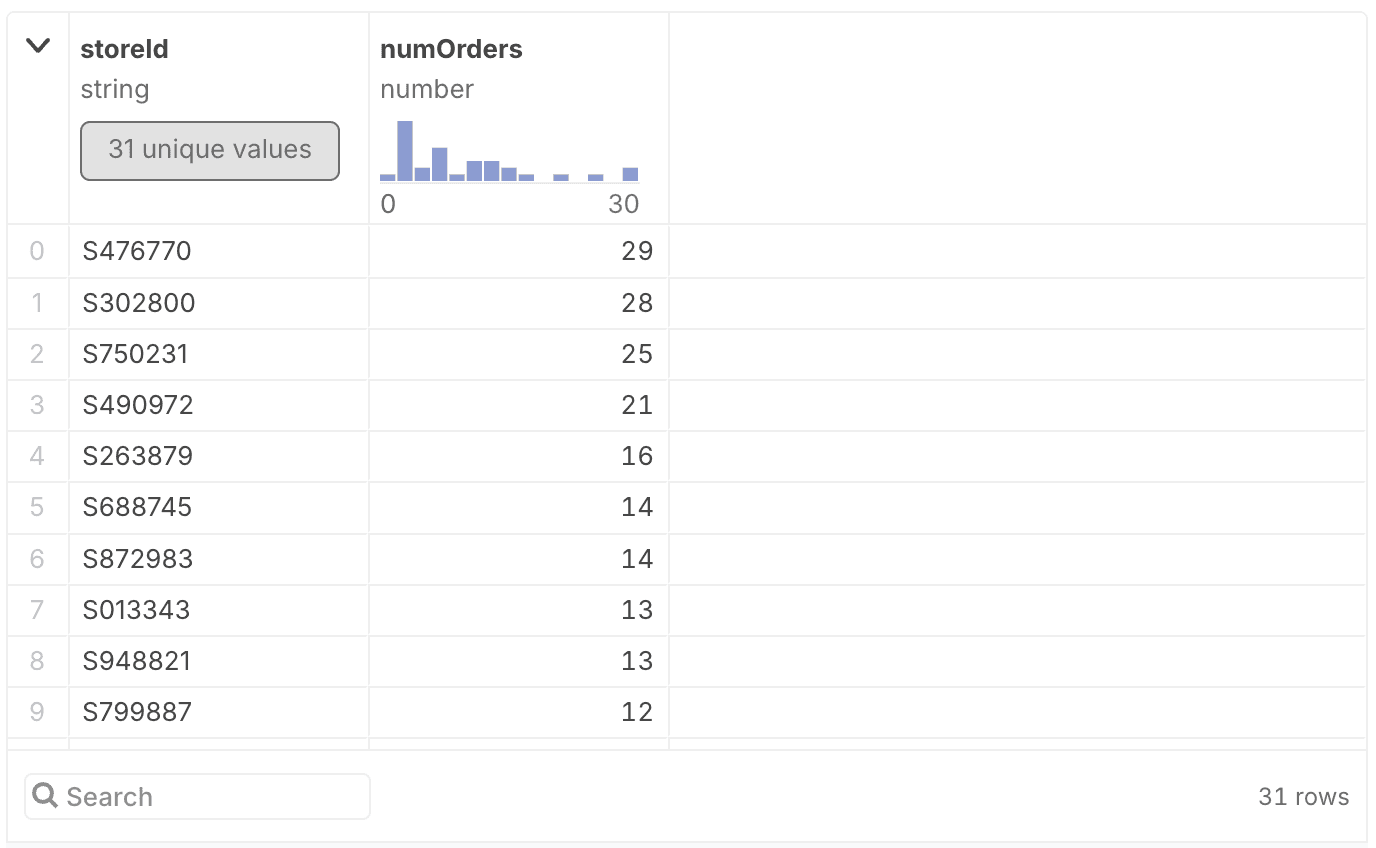Viewport: 1376px width, 848px height.
Task: Click the chevron expander in table header
Action: coord(38,46)
